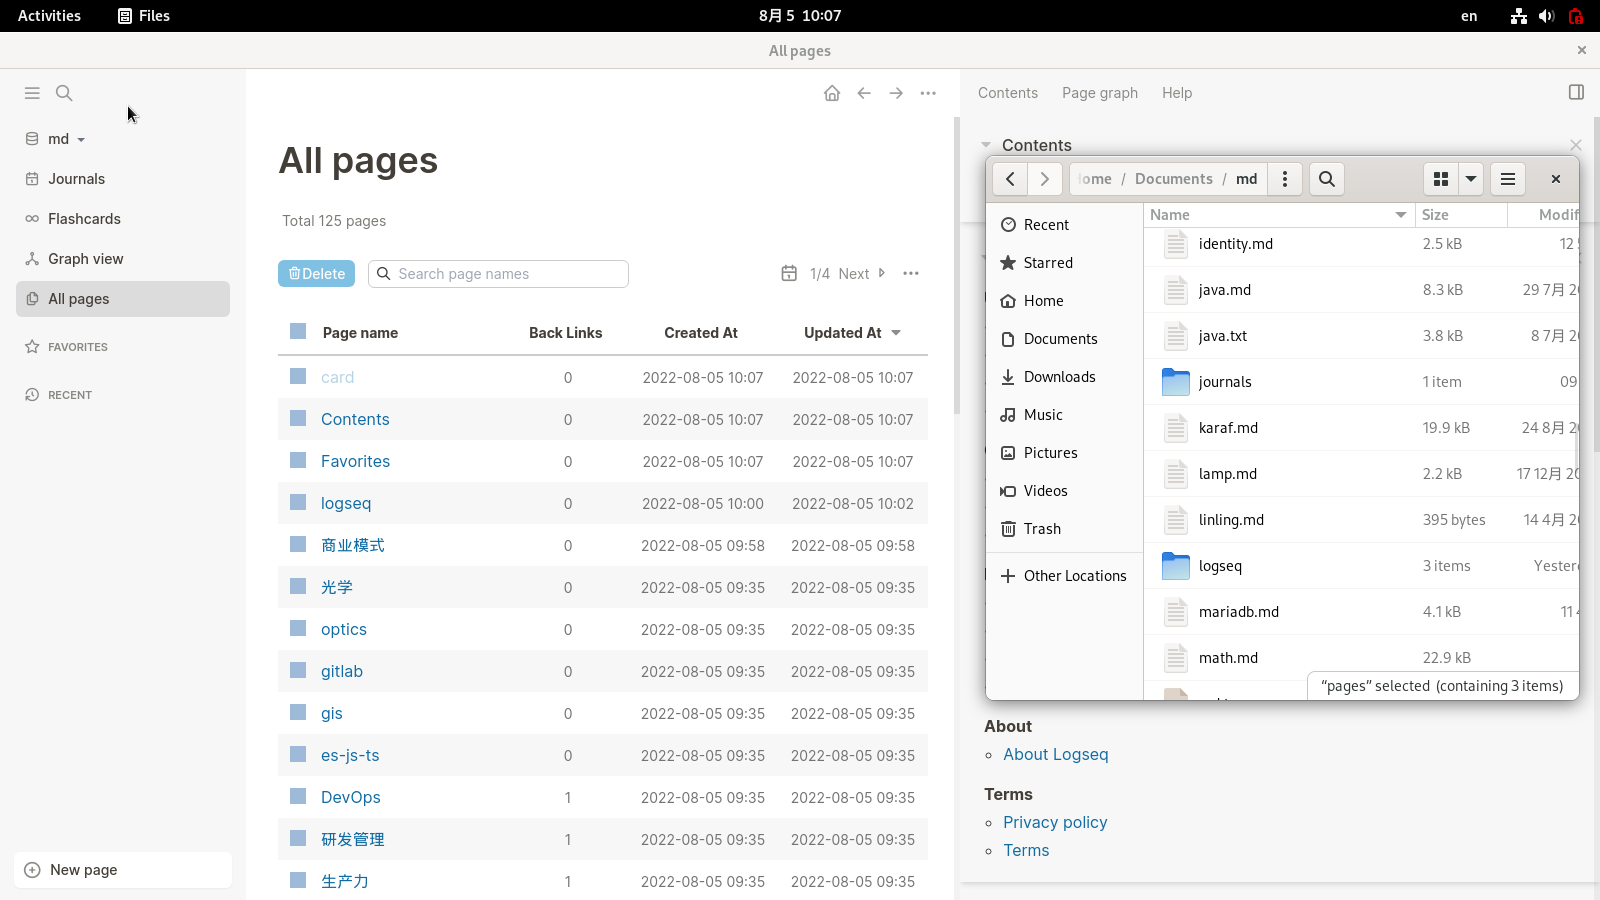The height and width of the screenshot is (900, 1600).
Task: Tick the checkbox beside the logseq page
Action: 298,502
